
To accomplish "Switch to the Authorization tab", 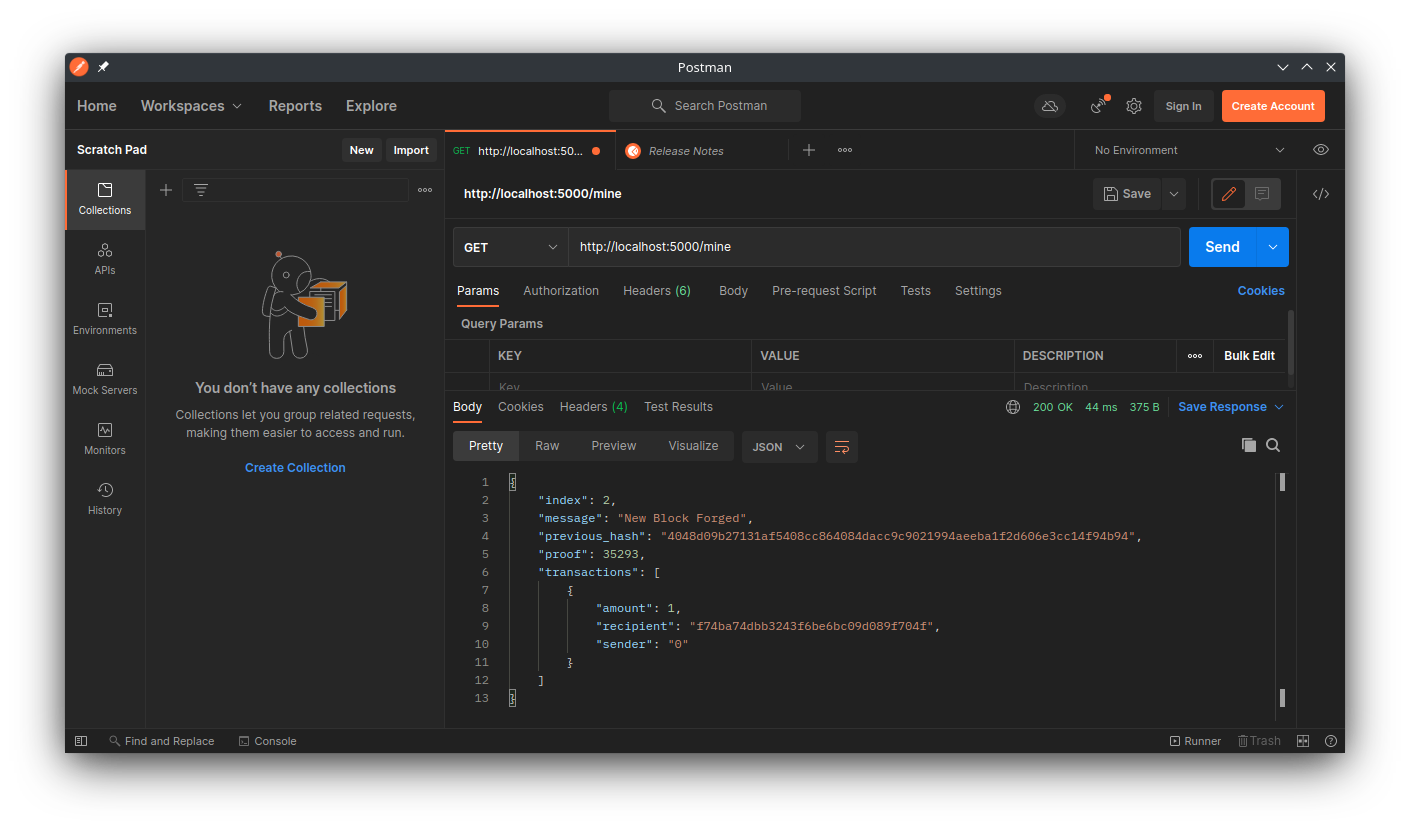I will click(560, 290).
